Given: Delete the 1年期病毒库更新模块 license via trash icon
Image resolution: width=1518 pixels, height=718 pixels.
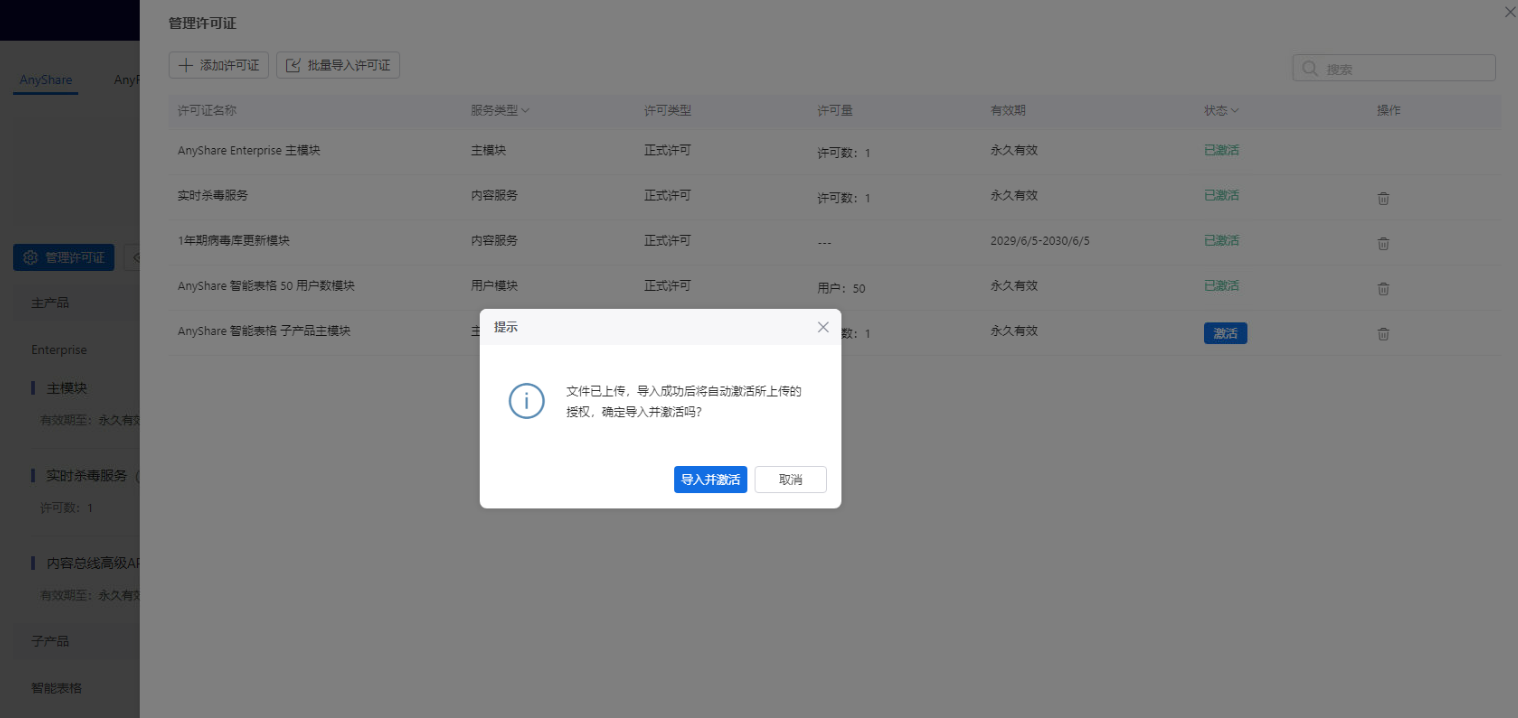Looking at the screenshot, I should coord(1383,243).
